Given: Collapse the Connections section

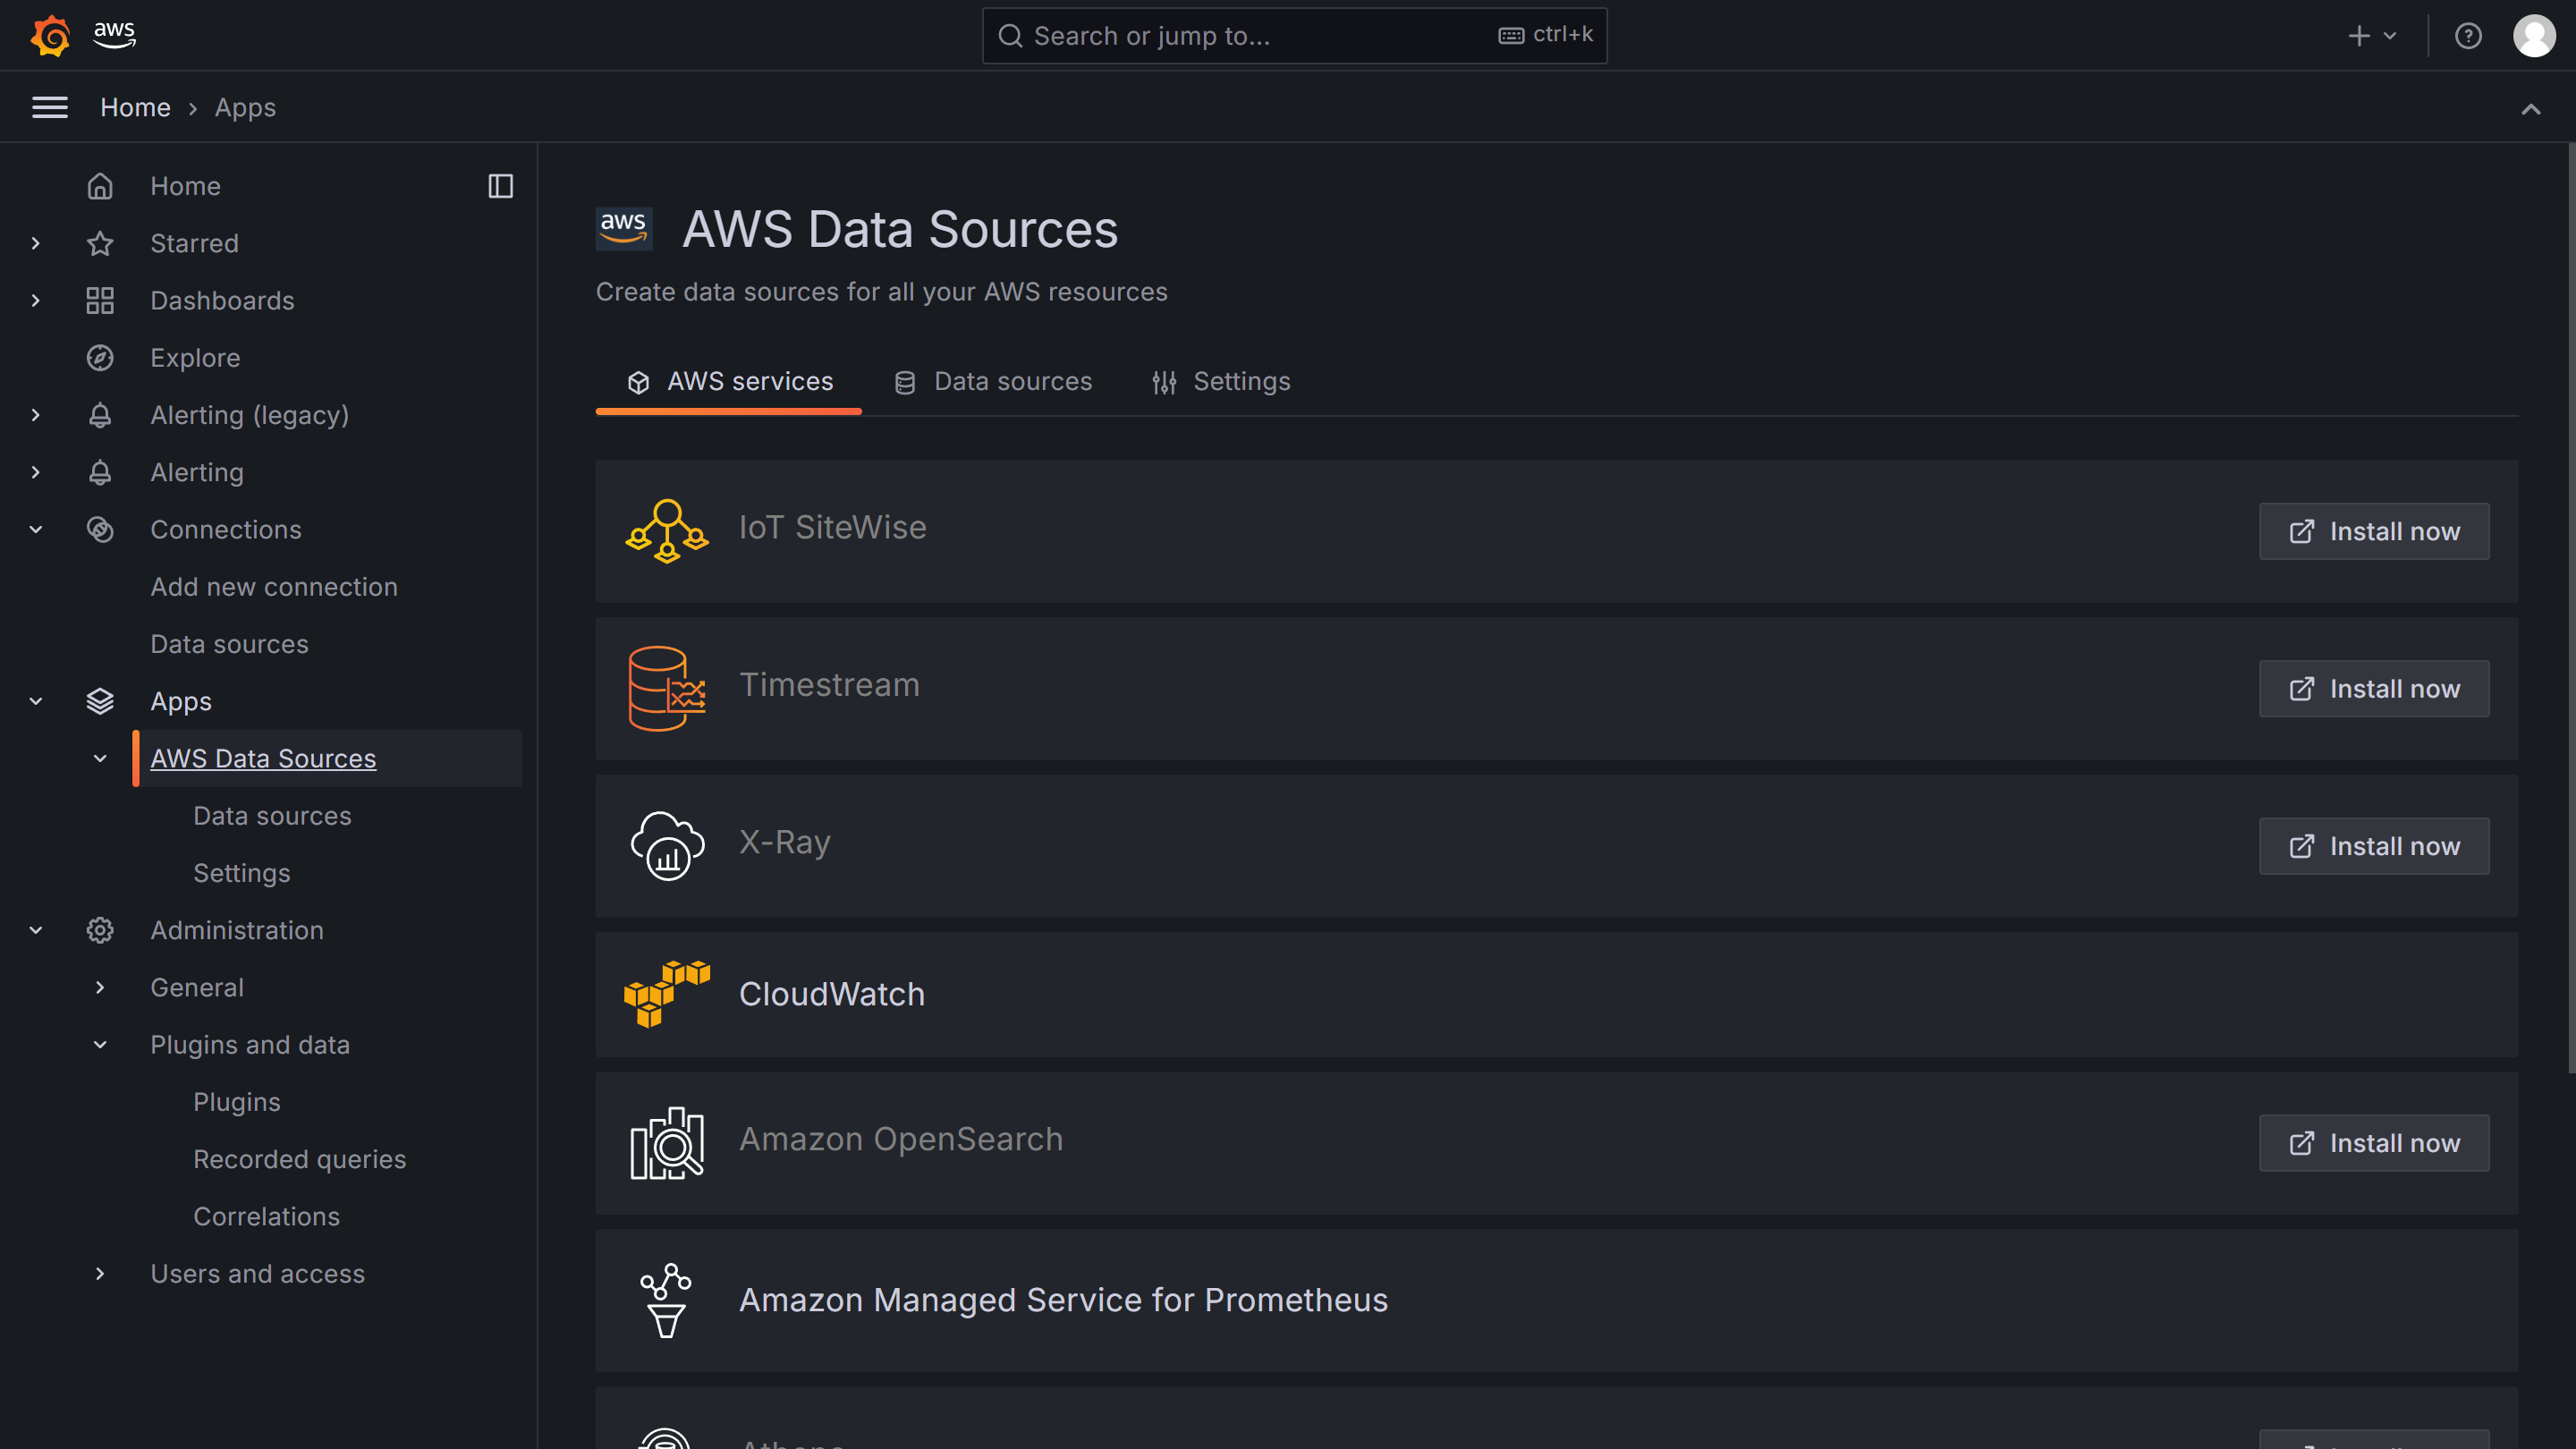Looking at the screenshot, I should [36, 529].
